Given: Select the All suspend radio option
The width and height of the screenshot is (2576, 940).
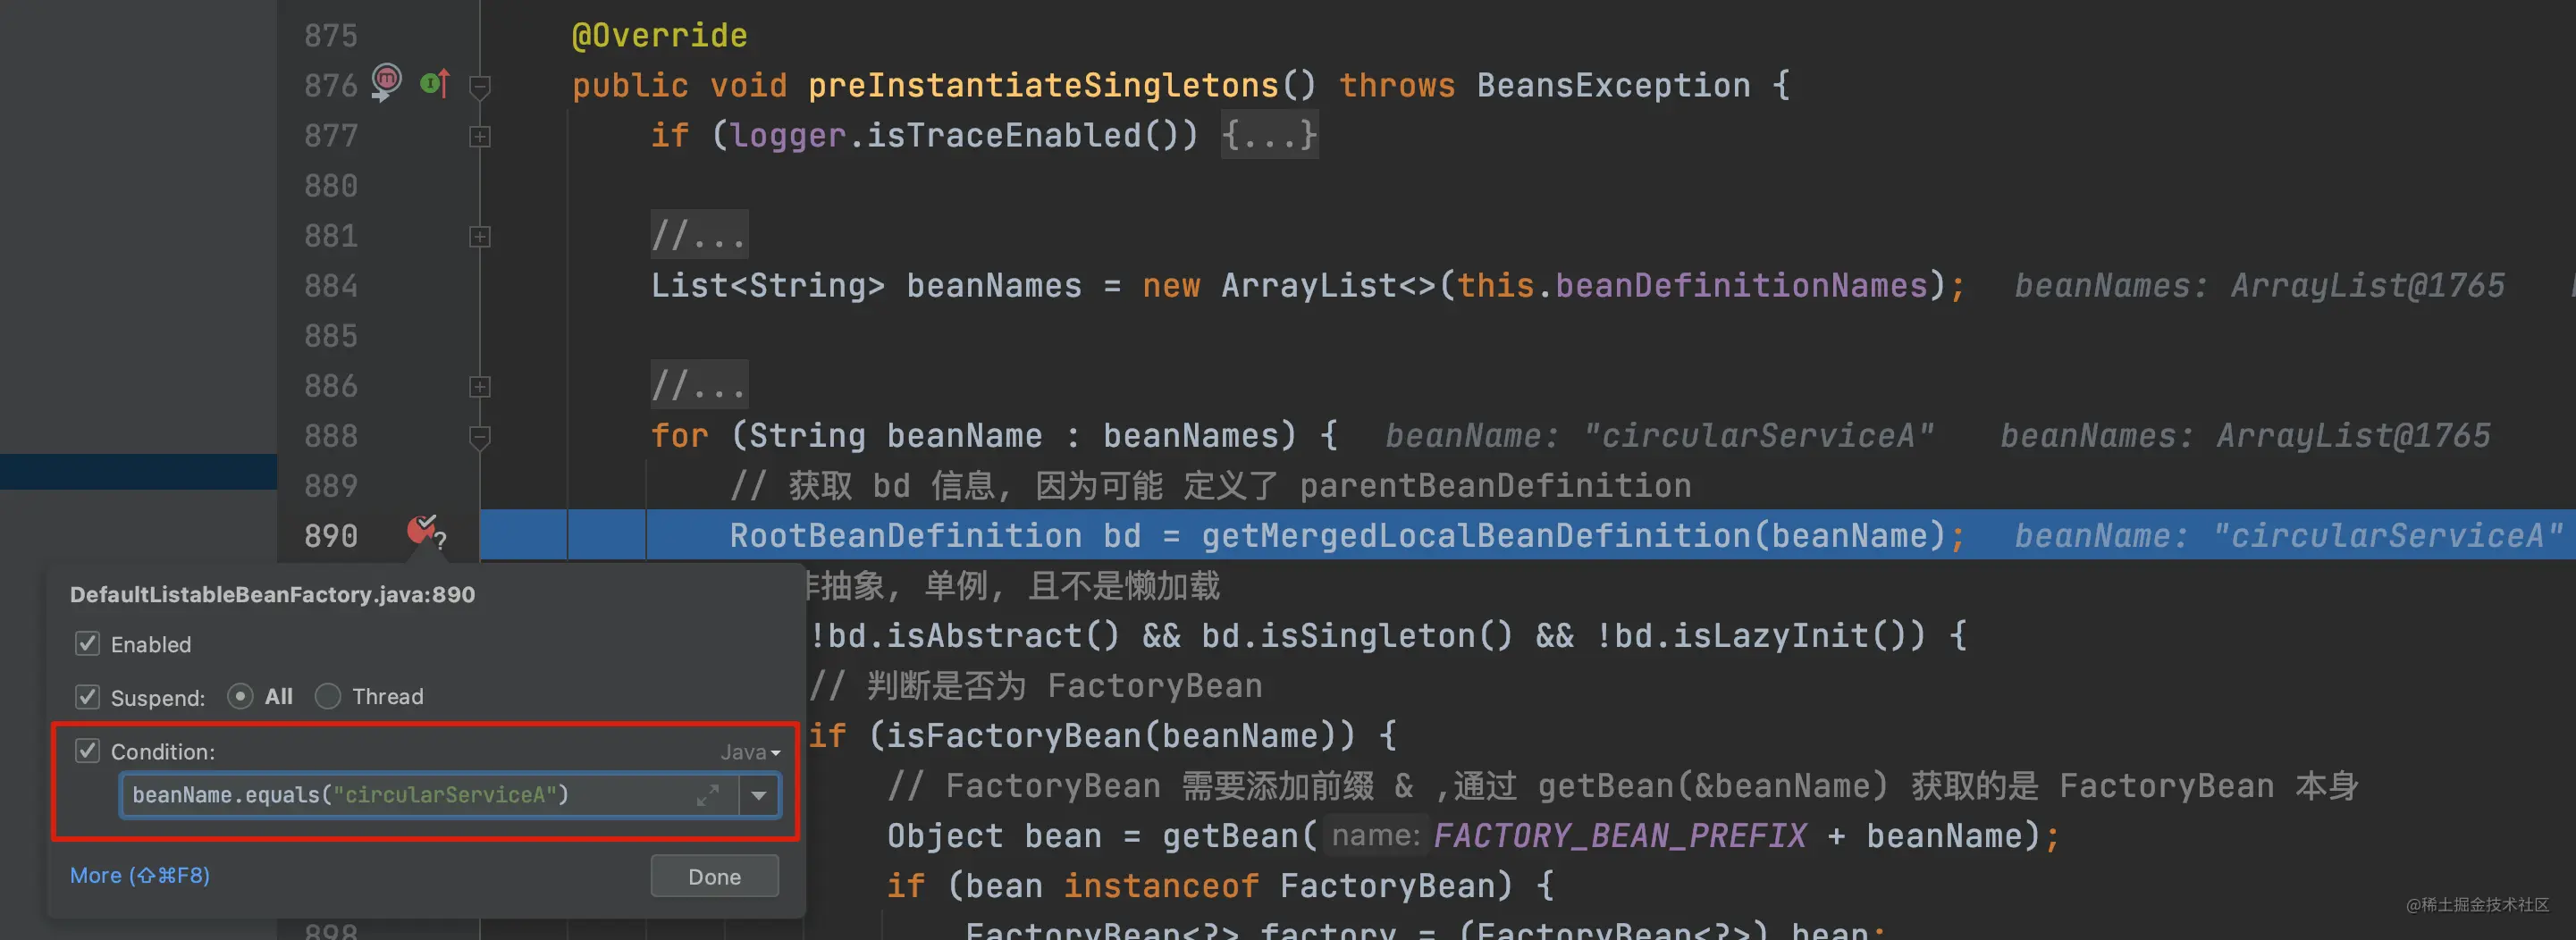Looking at the screenshot, I should coord(240,696).
